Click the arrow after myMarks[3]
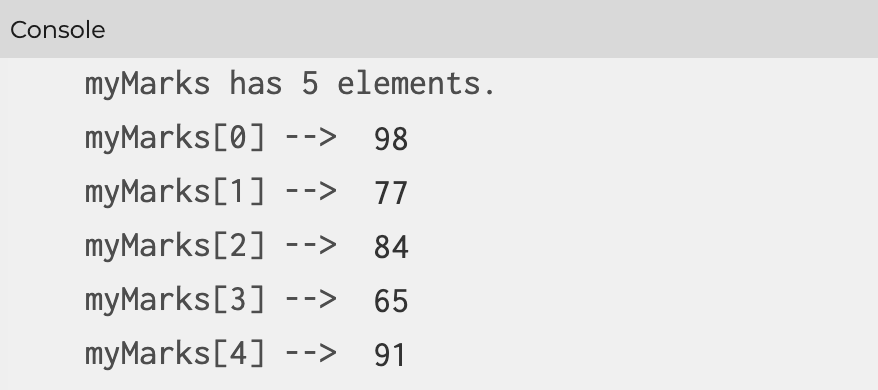 [x=311, y=300]
